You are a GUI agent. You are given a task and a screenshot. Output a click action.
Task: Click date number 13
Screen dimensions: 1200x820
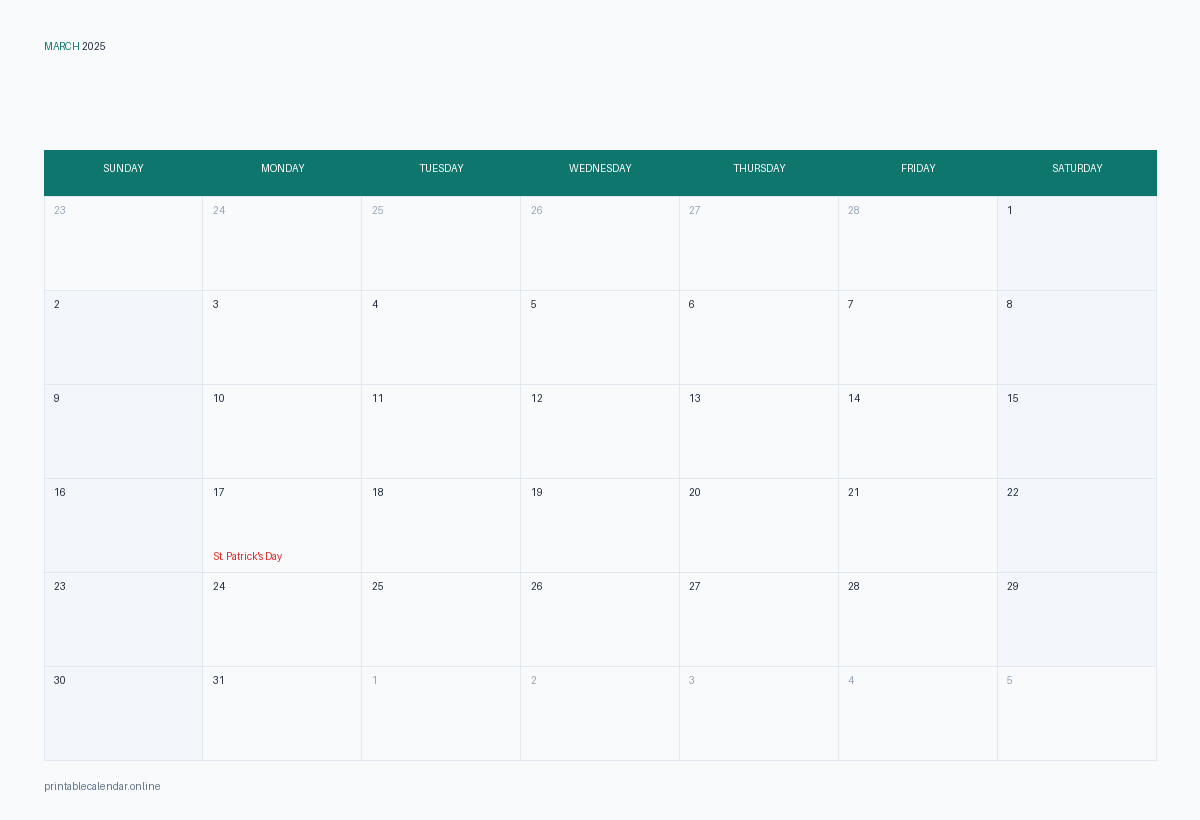point(695,399)
